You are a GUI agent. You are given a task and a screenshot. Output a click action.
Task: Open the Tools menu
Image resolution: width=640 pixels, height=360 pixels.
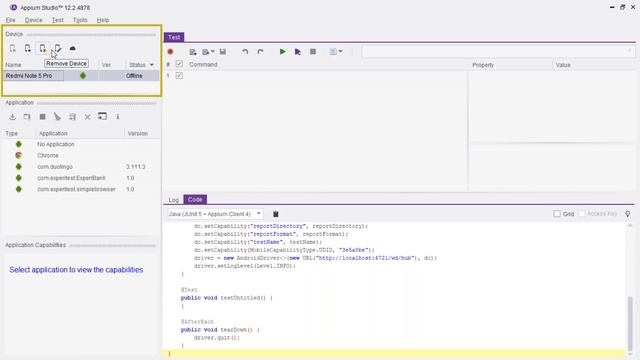pos(80,20)
